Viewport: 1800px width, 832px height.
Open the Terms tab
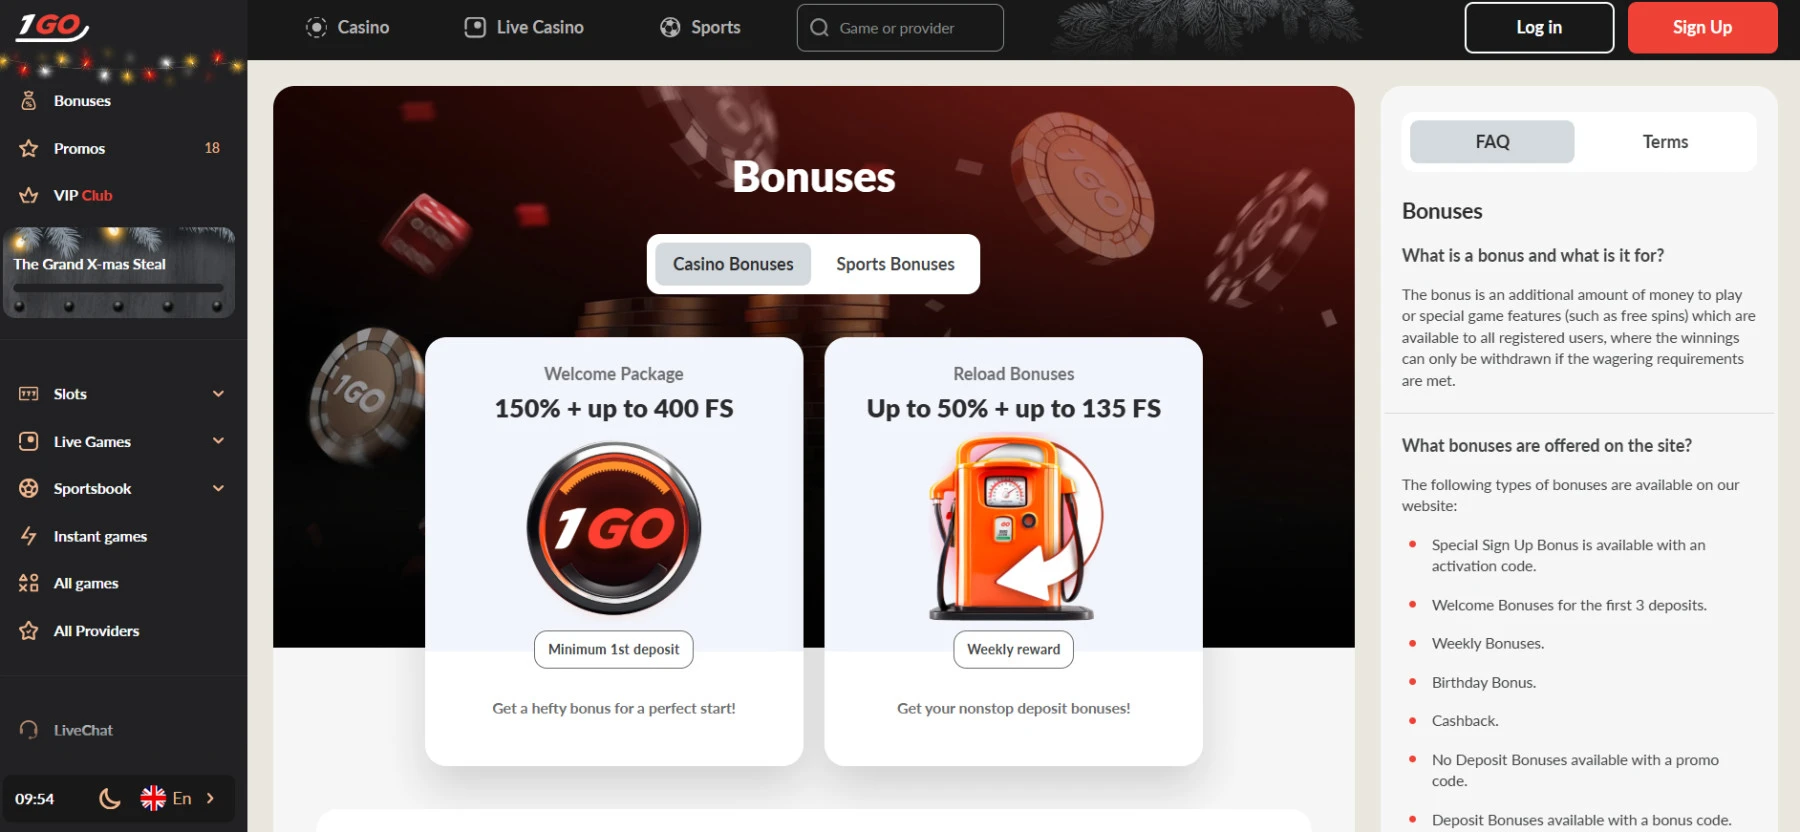[1665, 142]
